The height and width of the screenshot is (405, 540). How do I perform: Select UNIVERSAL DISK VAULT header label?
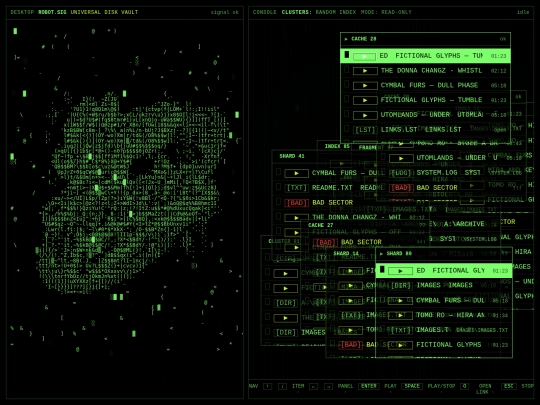coord(104,12)
